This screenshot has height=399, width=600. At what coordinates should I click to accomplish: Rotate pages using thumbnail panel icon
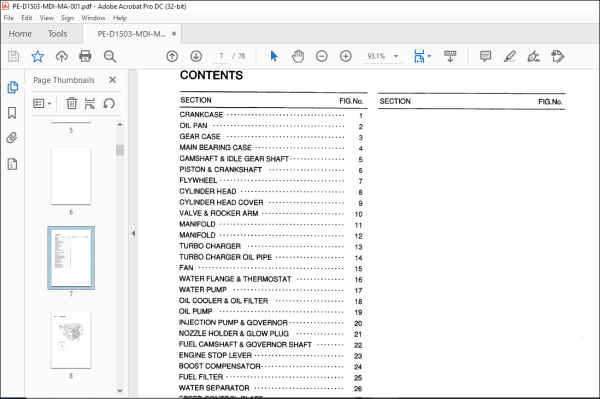click(x=109, y=103)
